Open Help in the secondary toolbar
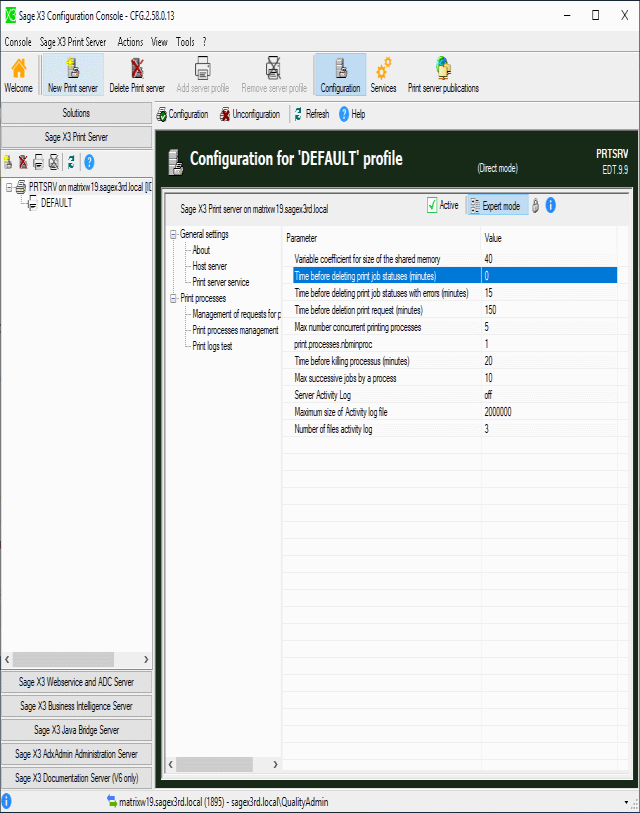This screenshot has height=813, width=640. (352, 114)
